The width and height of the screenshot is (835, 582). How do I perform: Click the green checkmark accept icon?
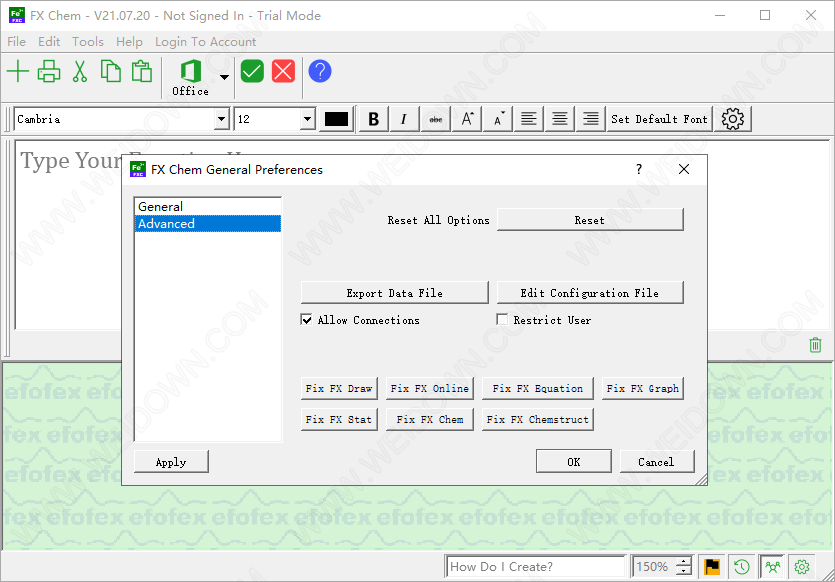click(252, 71)
